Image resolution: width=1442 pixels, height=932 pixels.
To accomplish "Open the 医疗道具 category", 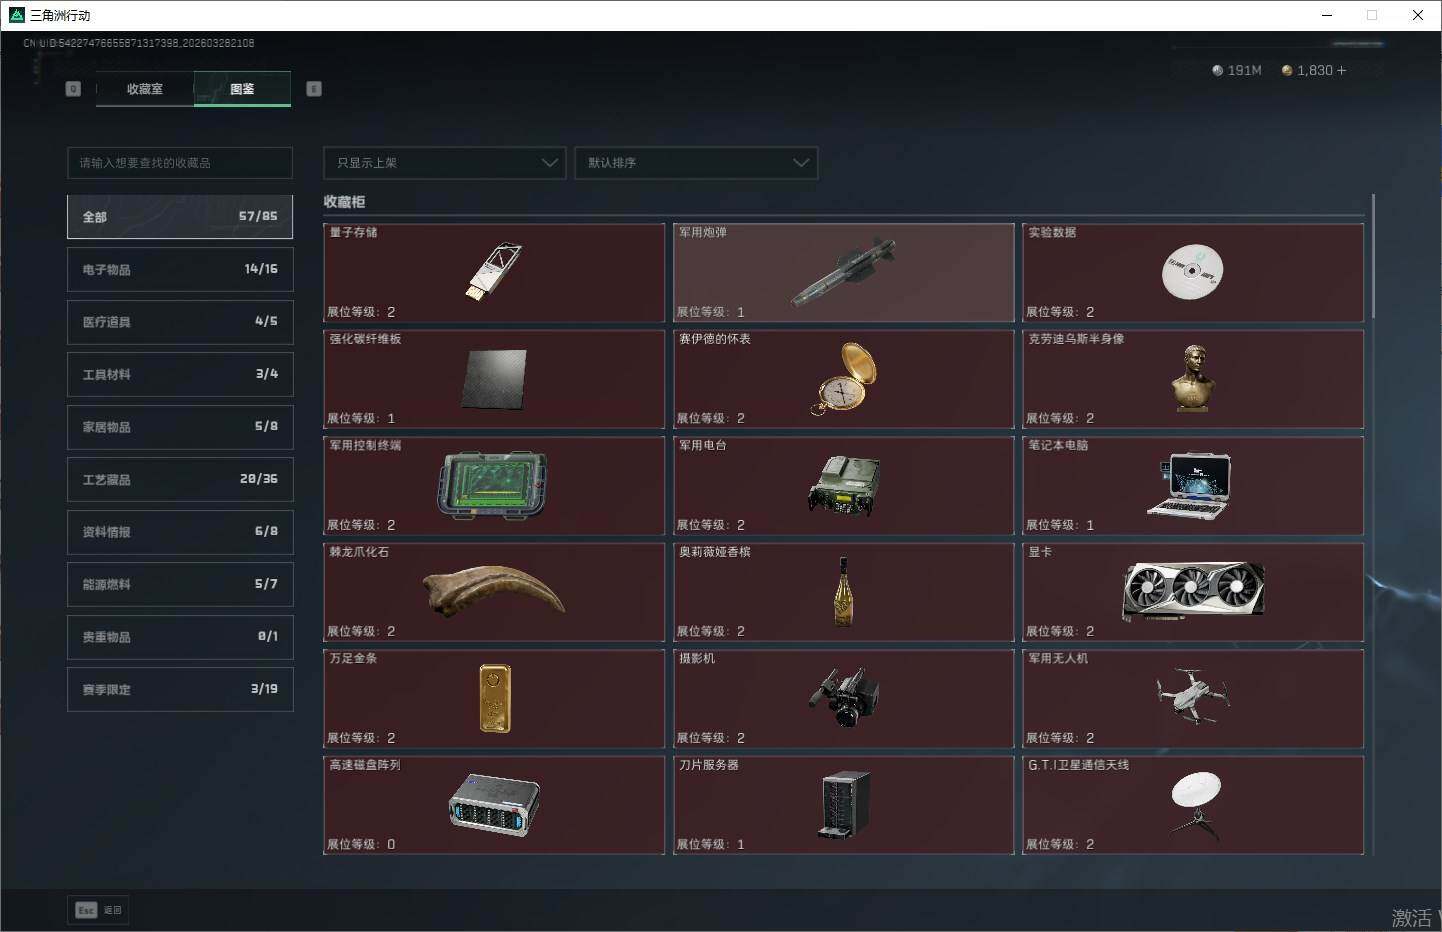I will [x=180, y=322].
